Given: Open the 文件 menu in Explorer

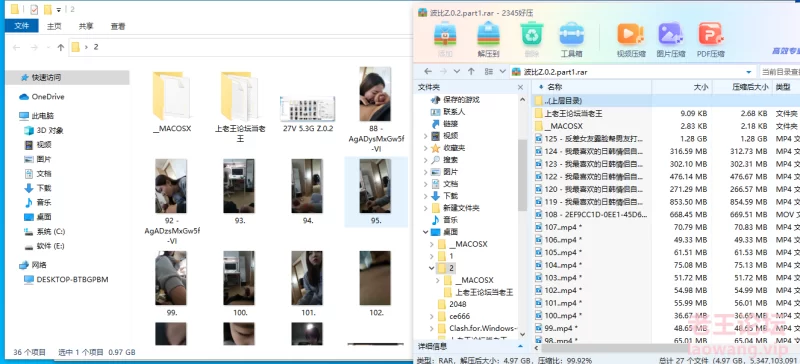Looking at the screenshot, I should (21, 26).
